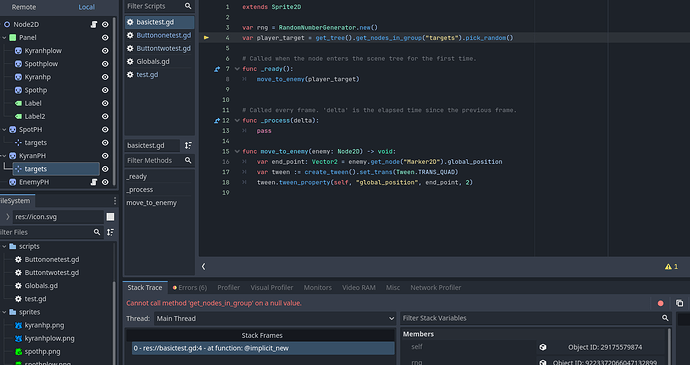
Task: Toggle visibility of SpotPH node
Action: point(105,129)
